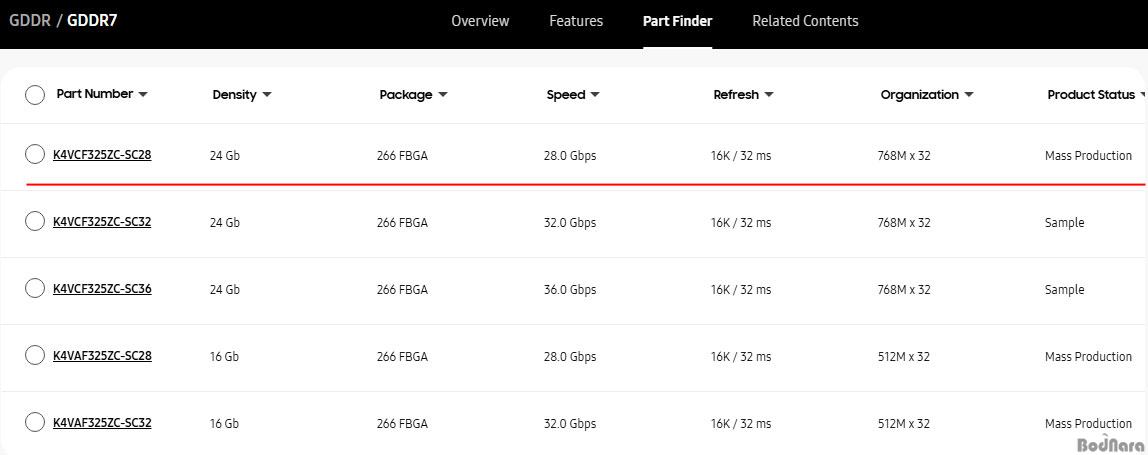Select the K4VAF325ZC-SC28 row radio button
Viewport: 1148px width, 455px height.
point(35,355)
